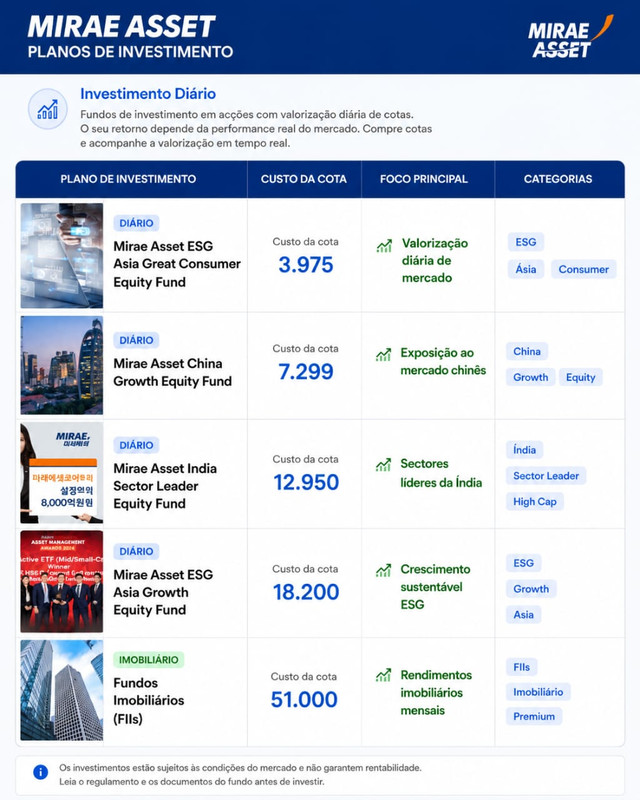Select the CATEGORIAS column header
Screen dimensions: 640x800
click(x=558, y=179)
